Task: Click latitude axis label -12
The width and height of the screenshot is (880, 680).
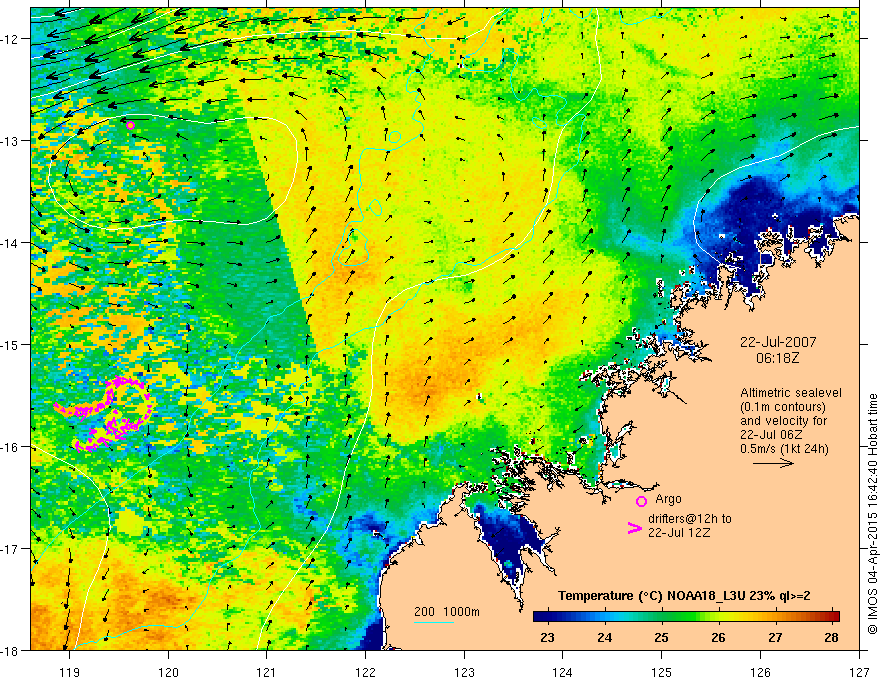Action: (x=10, y=39)
